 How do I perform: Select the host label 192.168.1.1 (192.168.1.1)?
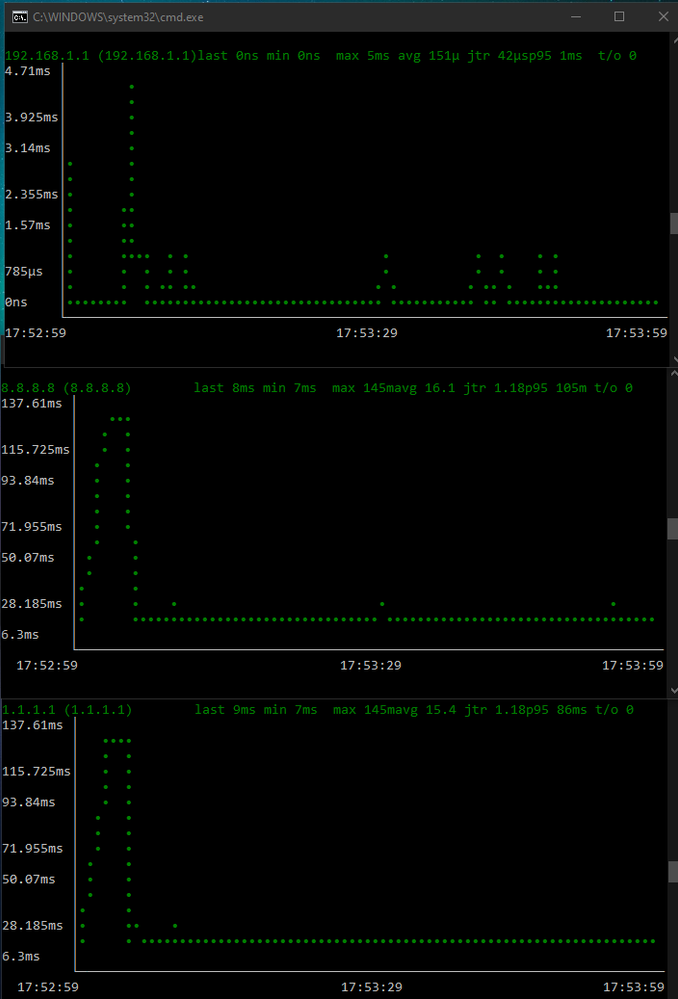click(101, 55)
